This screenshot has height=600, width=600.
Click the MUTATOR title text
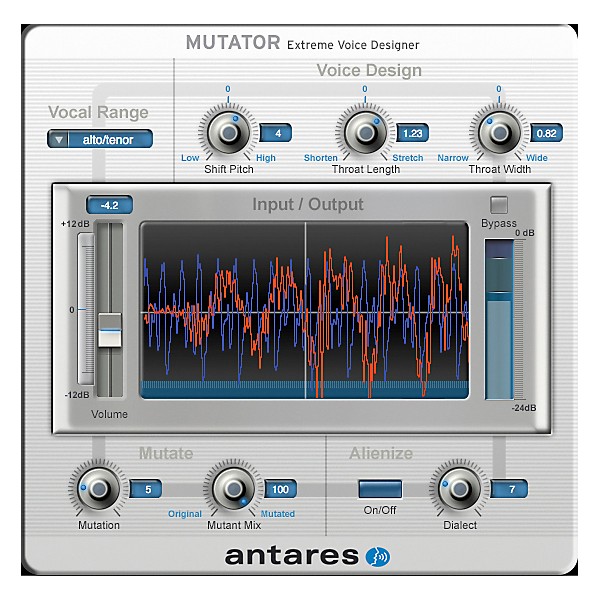pyautogui.click(x=233, y=42)
